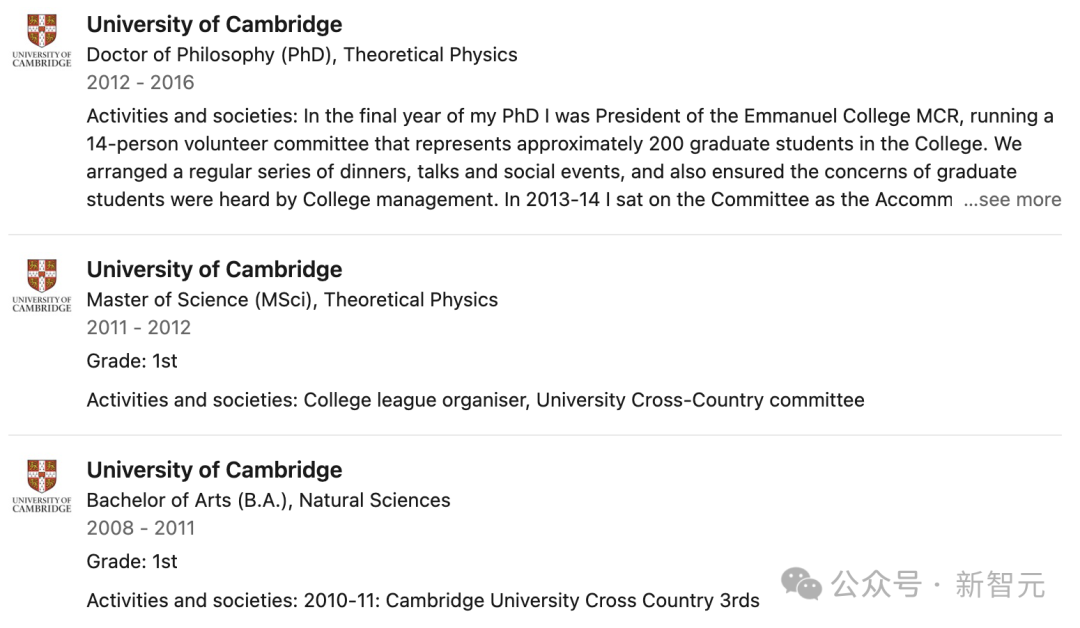Click the 2008 - 2011 date range
Image resolution: width=1080 pixels, height=628 pixels.
pyautogui.click(x=141, y=528)
